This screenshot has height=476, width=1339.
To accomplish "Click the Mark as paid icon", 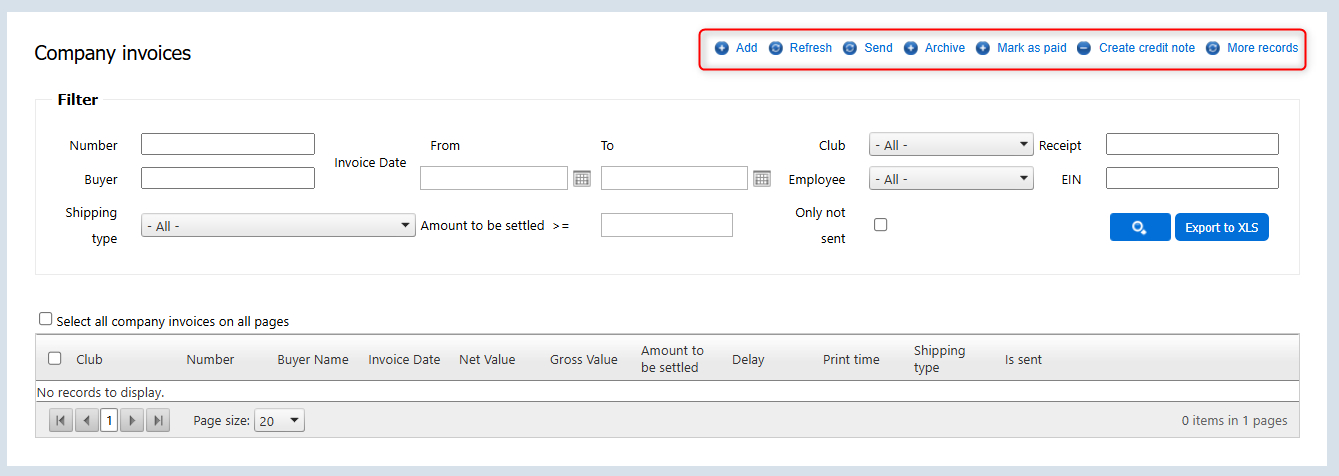I will pyautogui.click(x=983, y=48).
